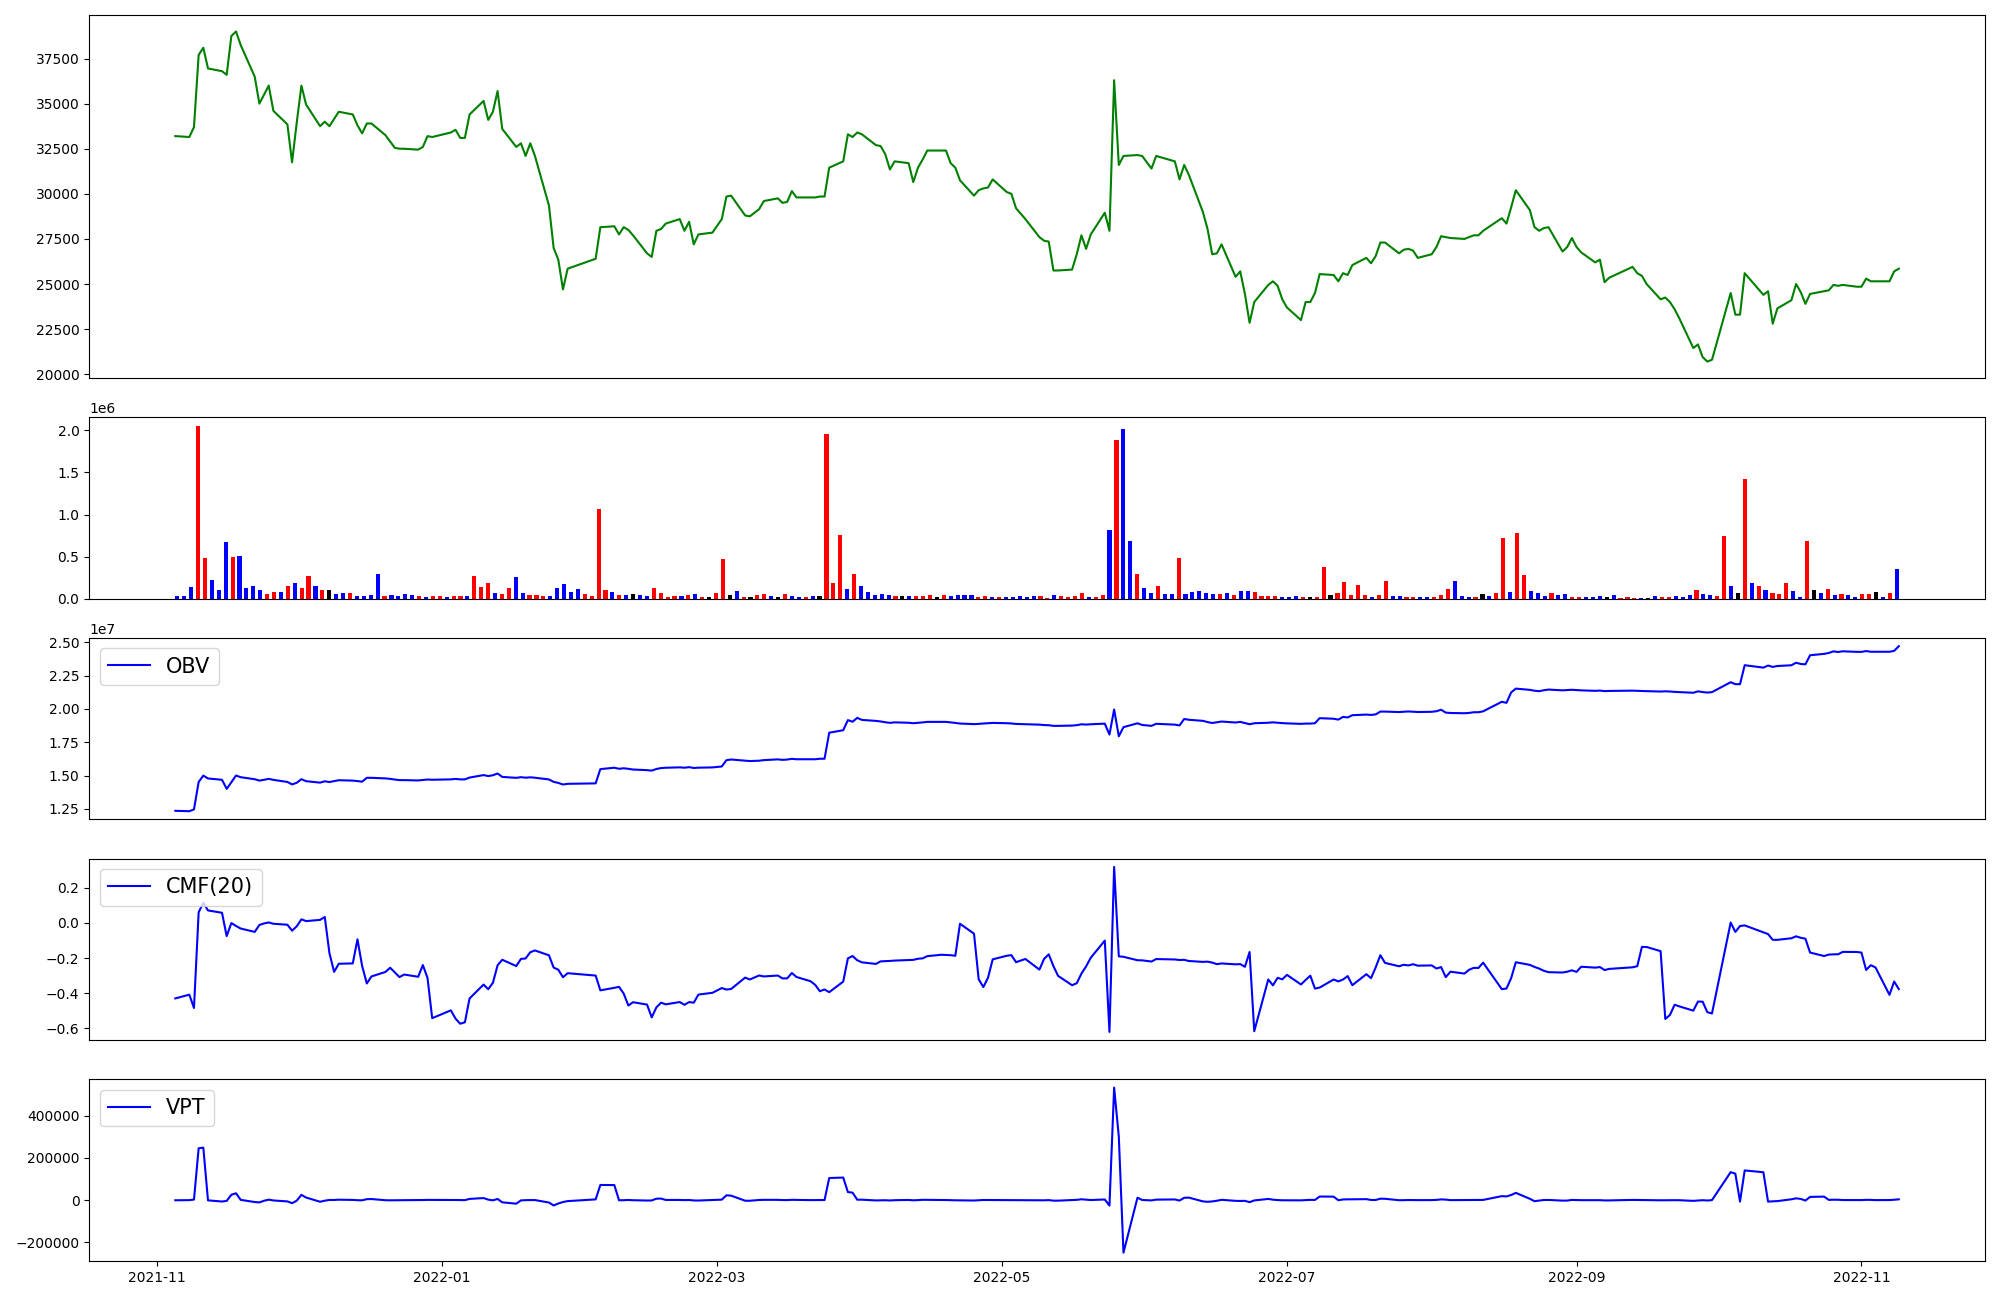Viewport: 2000px width, 1300px height.
Task: Click the 2022-07 x-axis date label
Action: tap(1287, 1277)
